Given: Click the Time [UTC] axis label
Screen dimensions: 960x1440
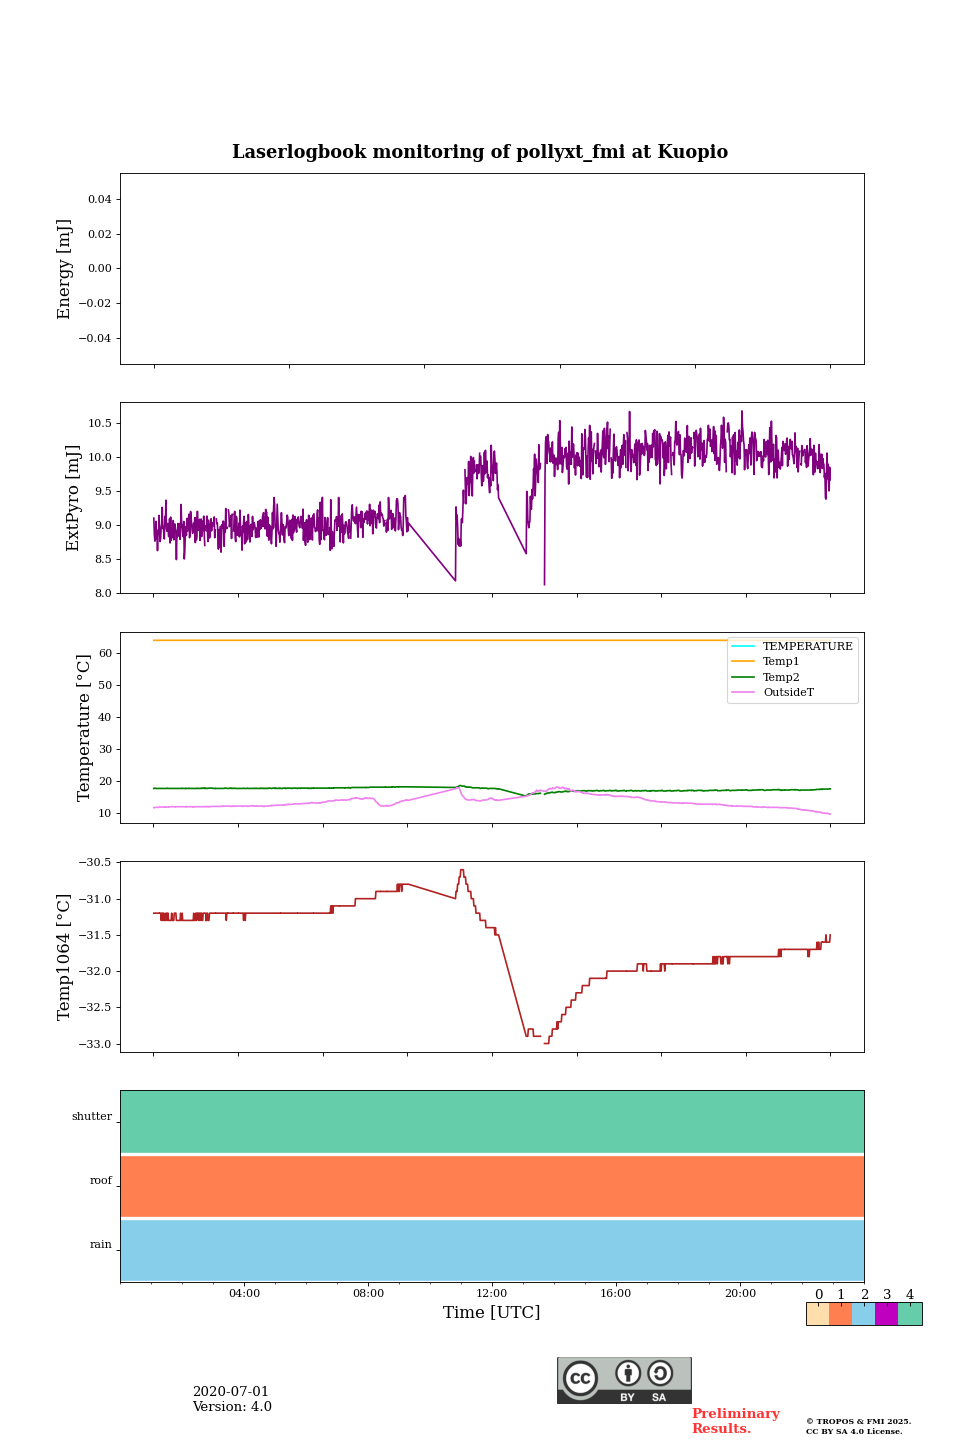Looking at the screenshot, I should pos(492,1313).
